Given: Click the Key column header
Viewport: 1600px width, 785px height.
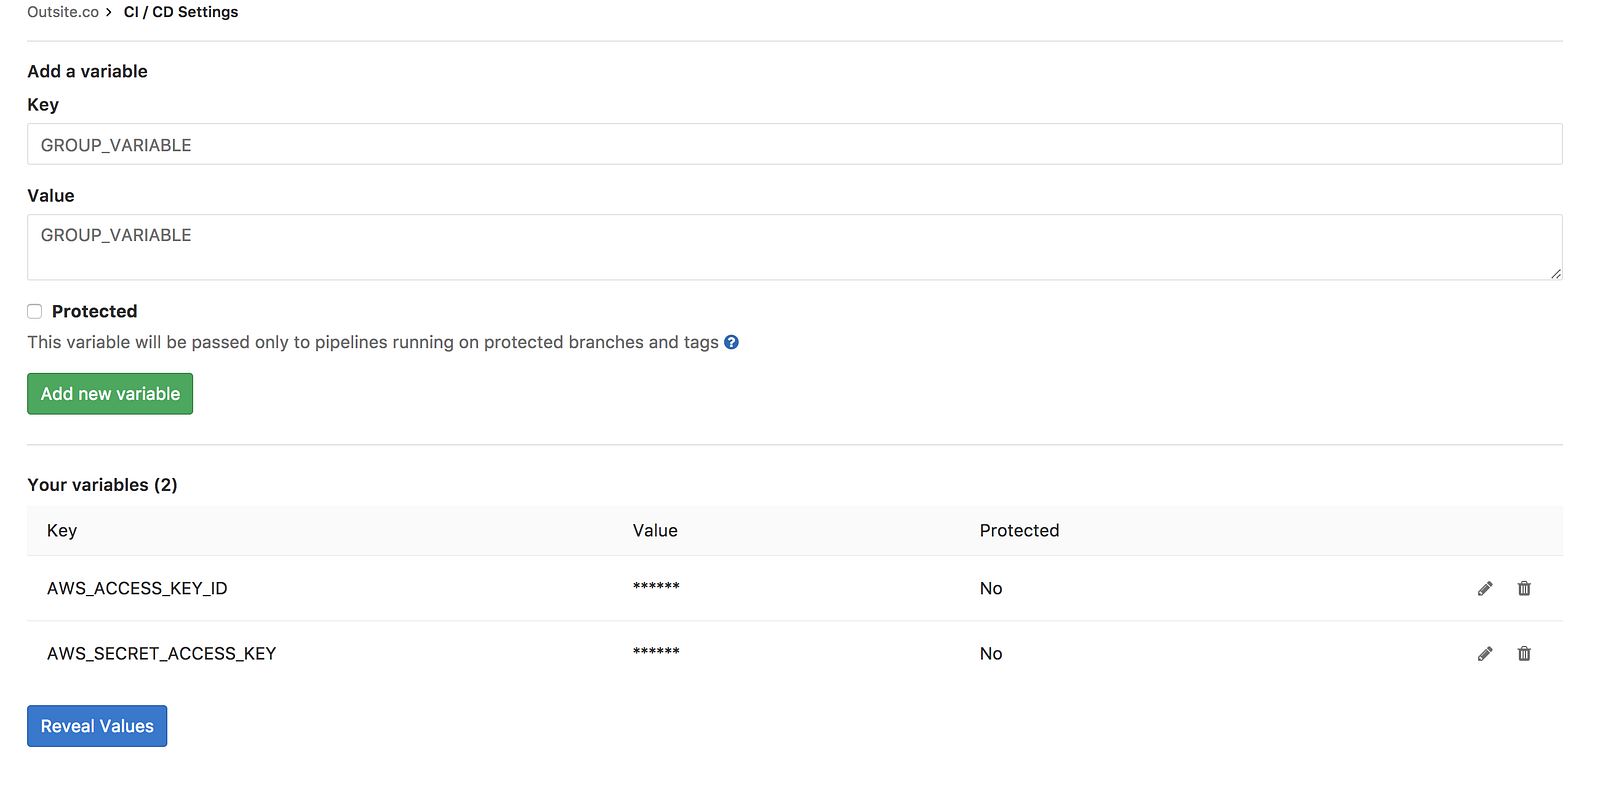Looking at the screenshot, I should pos(62,530).
